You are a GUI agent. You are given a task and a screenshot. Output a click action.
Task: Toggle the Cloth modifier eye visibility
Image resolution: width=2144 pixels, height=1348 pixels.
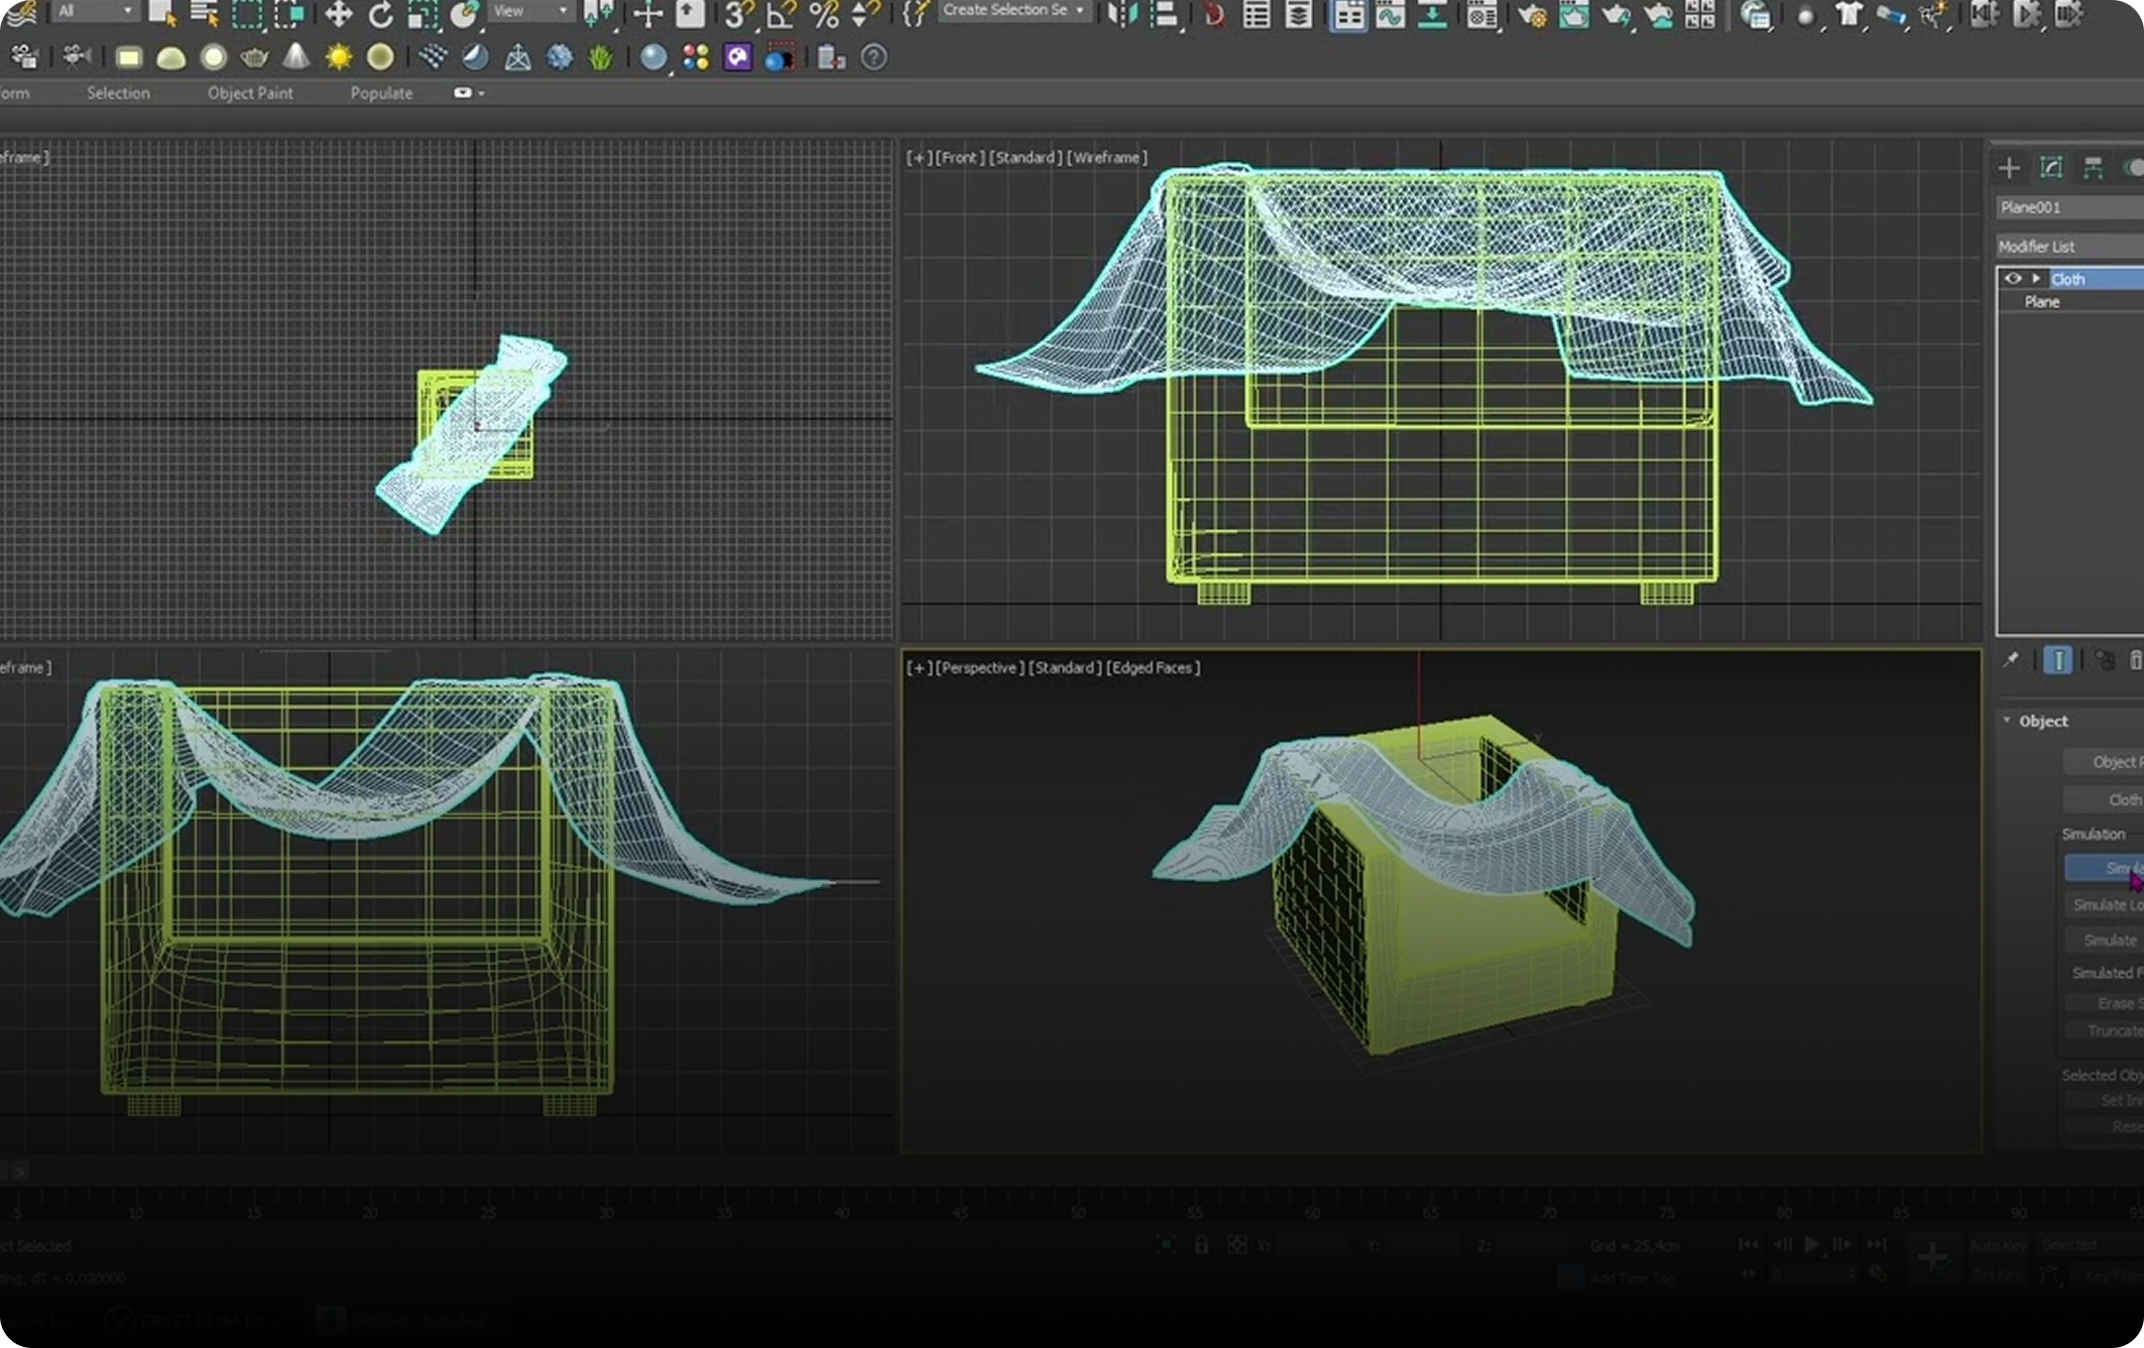click(x=2013, y=278)
